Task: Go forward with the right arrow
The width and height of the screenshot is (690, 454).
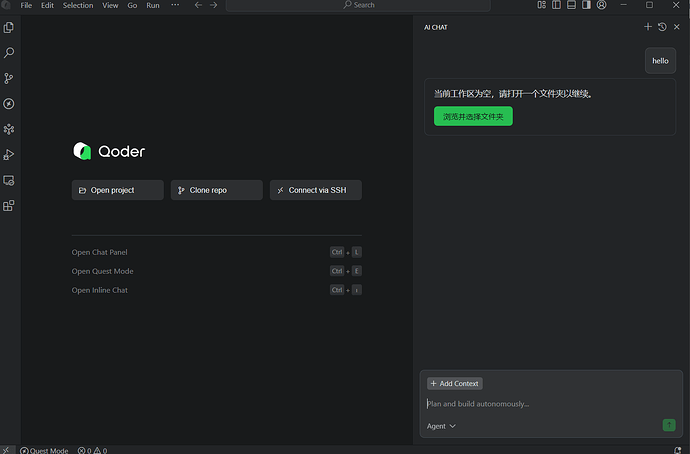Action: click(213, 5)
